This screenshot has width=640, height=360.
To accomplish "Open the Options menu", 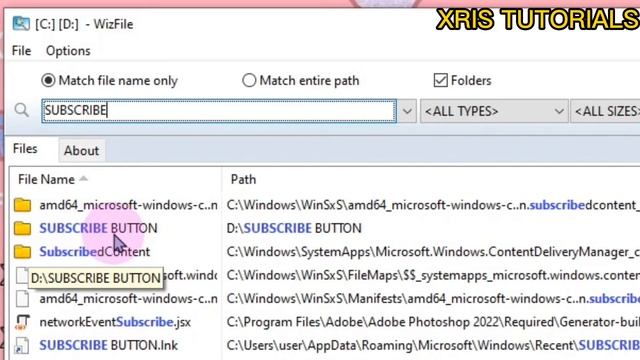I will 68,51.
